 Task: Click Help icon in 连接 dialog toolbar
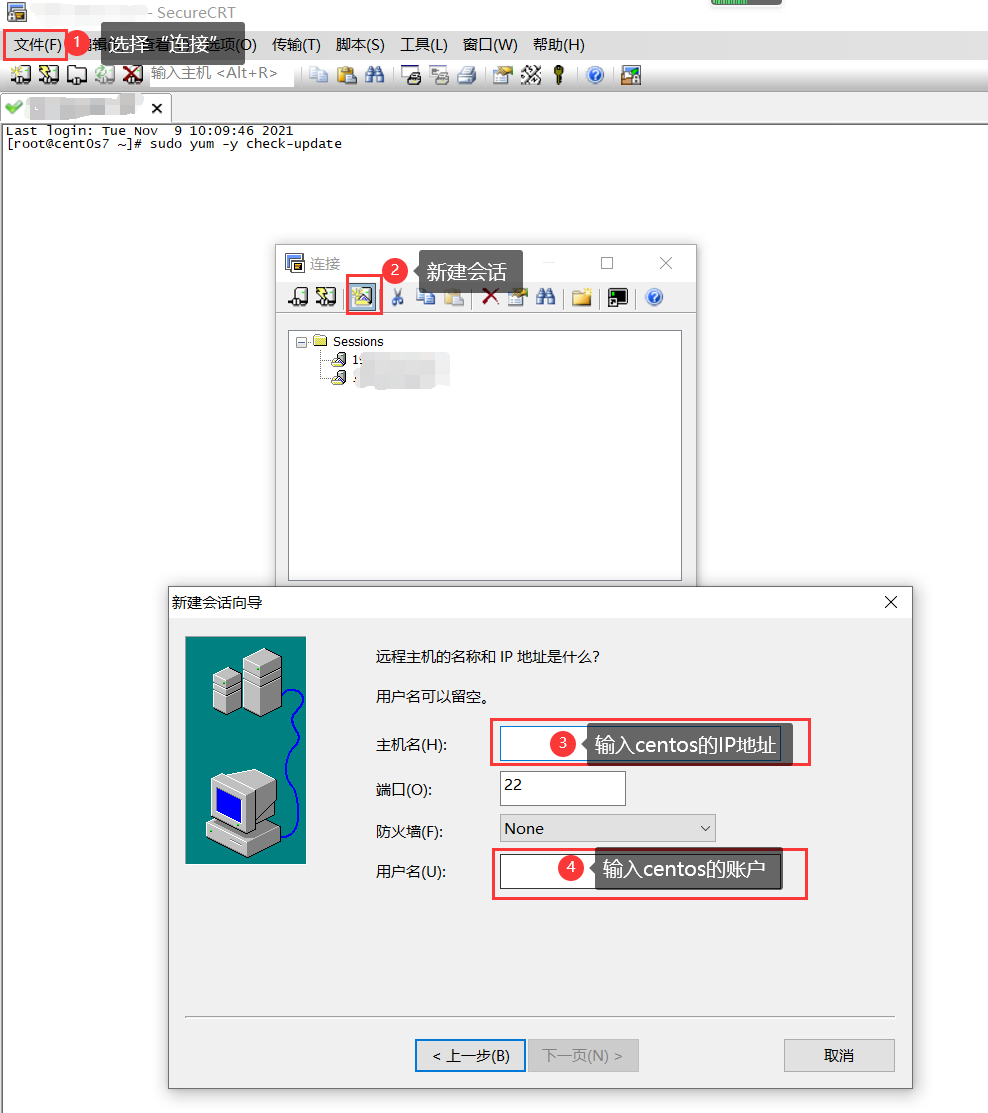click(x=654, y=297)
